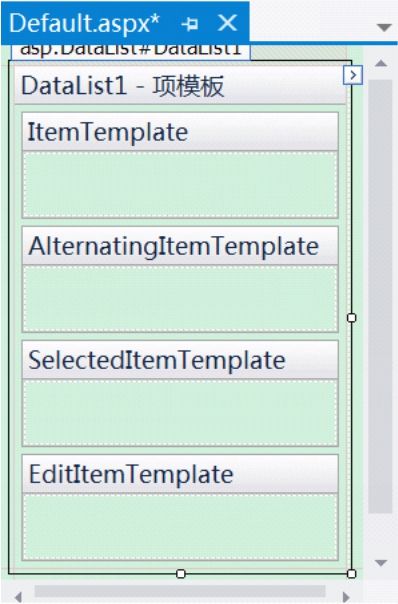The image size is (398, 604).
Task: Close the Default.aspx document tab
Action: click(x=227, y=23)
